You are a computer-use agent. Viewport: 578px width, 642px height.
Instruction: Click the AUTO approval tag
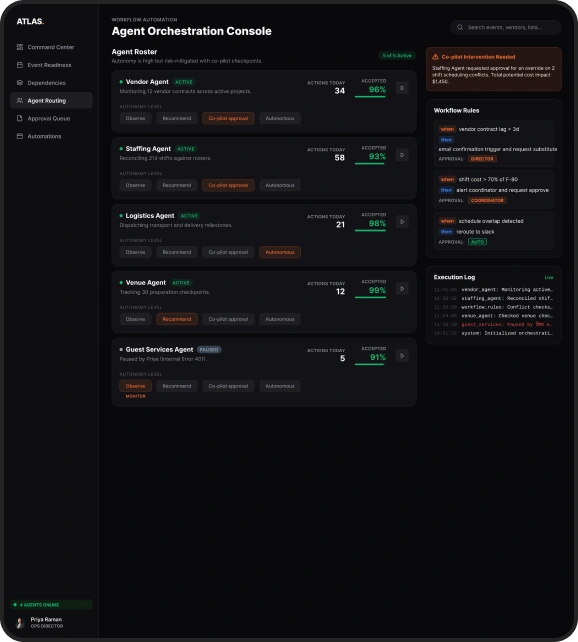477,242
